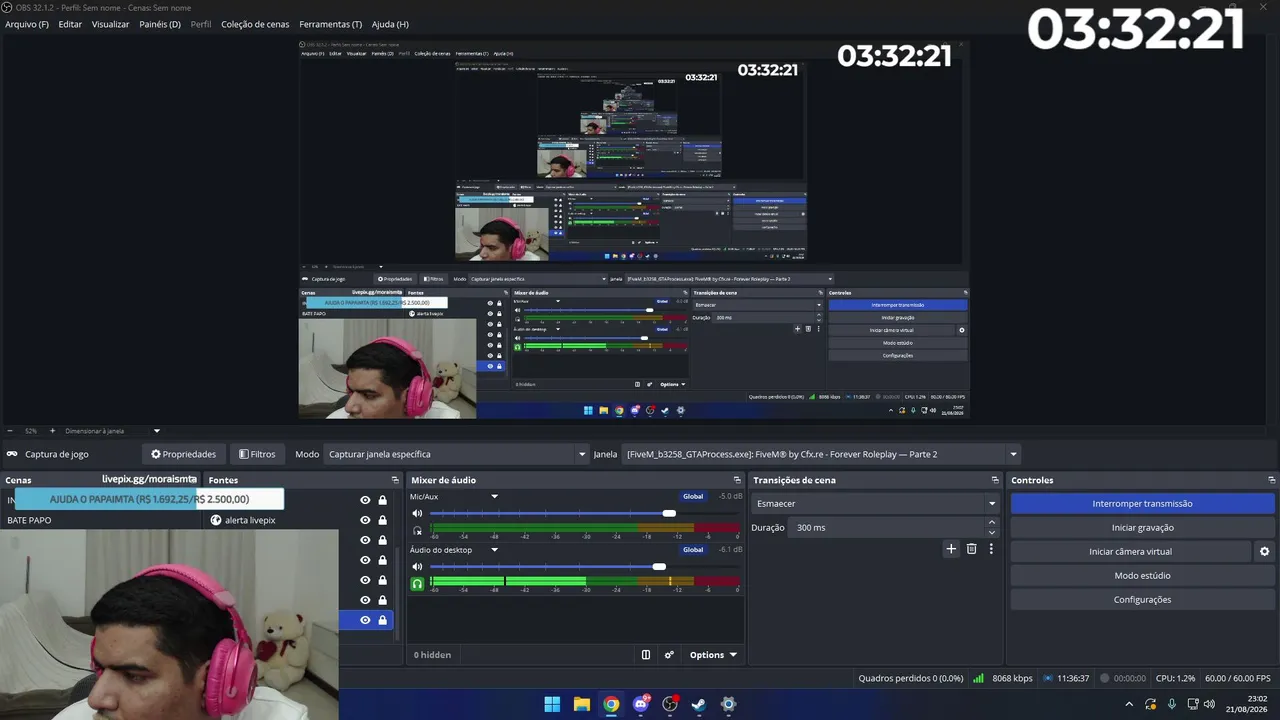Mute the Áudio do desktop speaker
The width and height of the screenshot is (1280, 720).
tap(418, 566)
